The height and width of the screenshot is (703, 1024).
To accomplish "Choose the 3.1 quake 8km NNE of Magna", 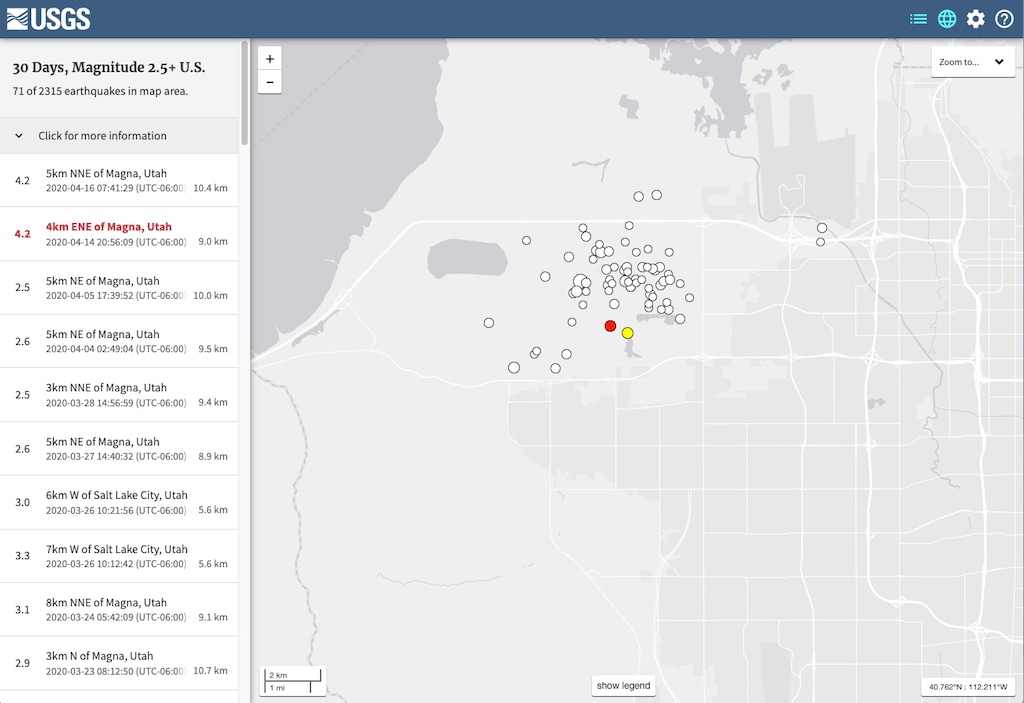I will point(120,609).
